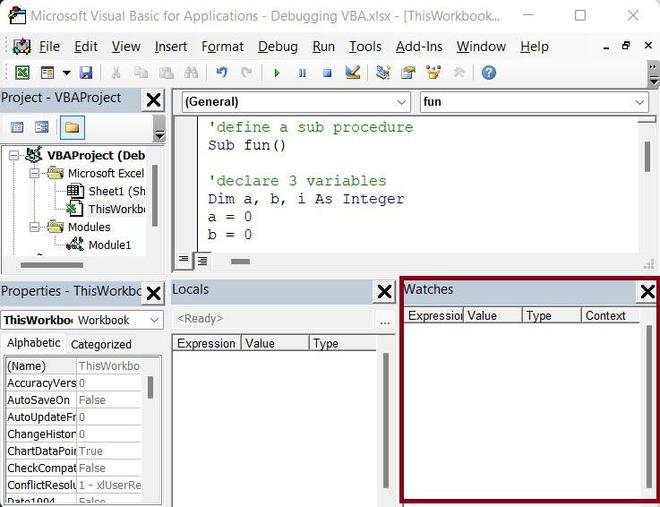660x507 pixels.
Task: Open ThisWorkbook object dropdown in Properties
Action: 82,320
